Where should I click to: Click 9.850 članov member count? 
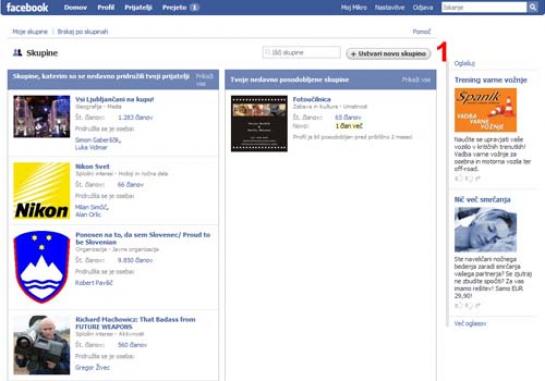135,260
